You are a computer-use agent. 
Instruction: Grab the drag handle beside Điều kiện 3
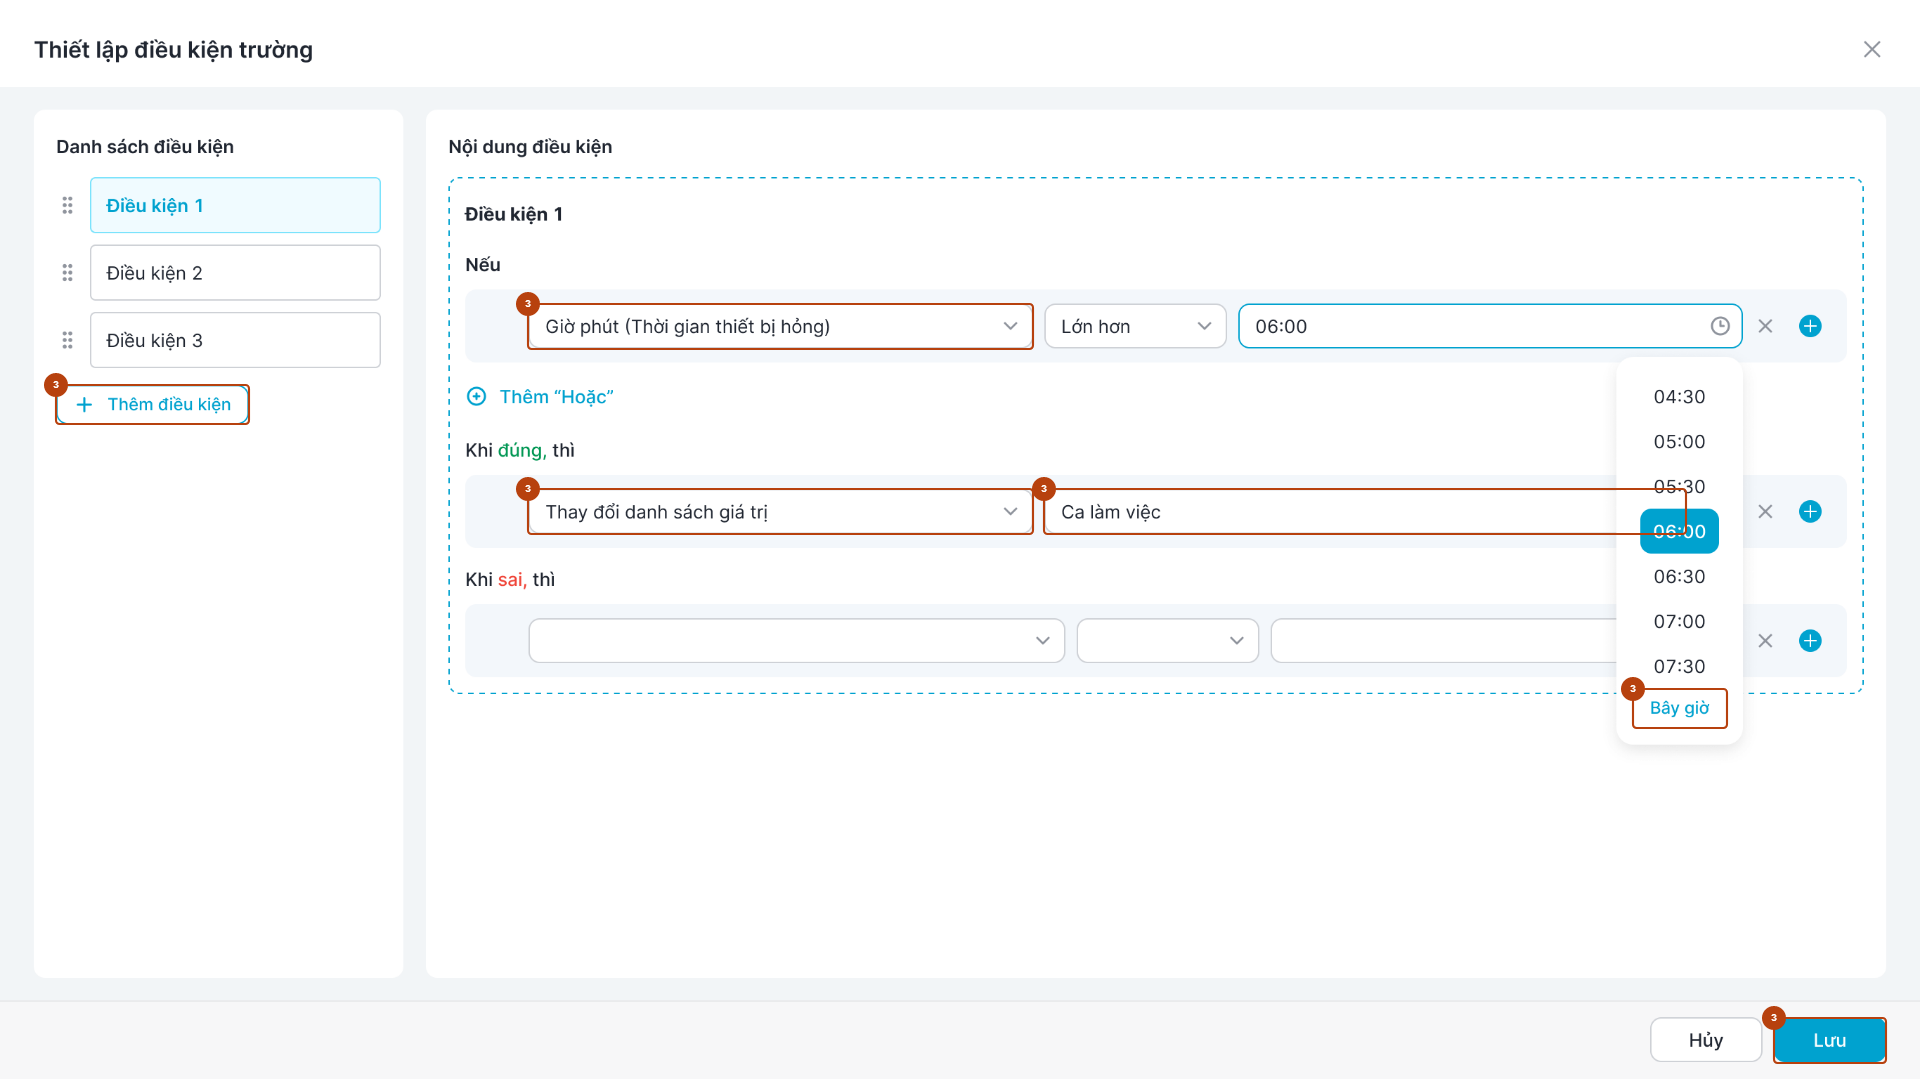(x=67, y=340)
